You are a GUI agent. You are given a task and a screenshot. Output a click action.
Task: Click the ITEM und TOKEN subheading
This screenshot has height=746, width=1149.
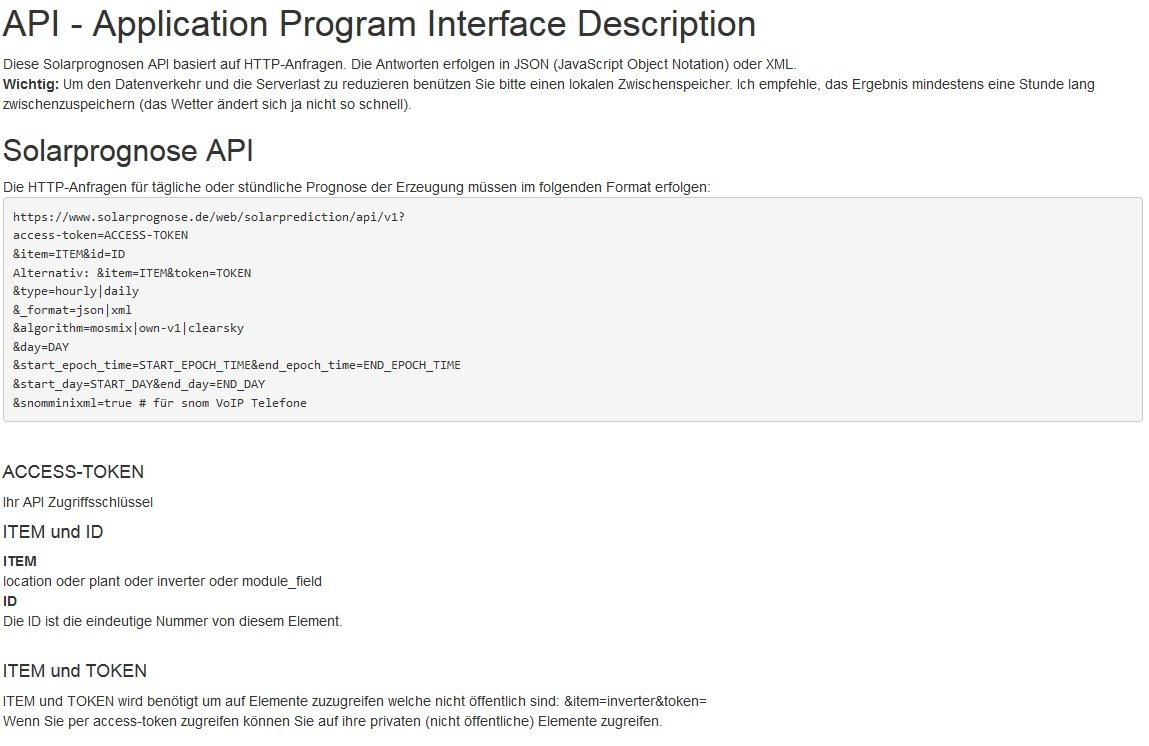pos(75,671)
